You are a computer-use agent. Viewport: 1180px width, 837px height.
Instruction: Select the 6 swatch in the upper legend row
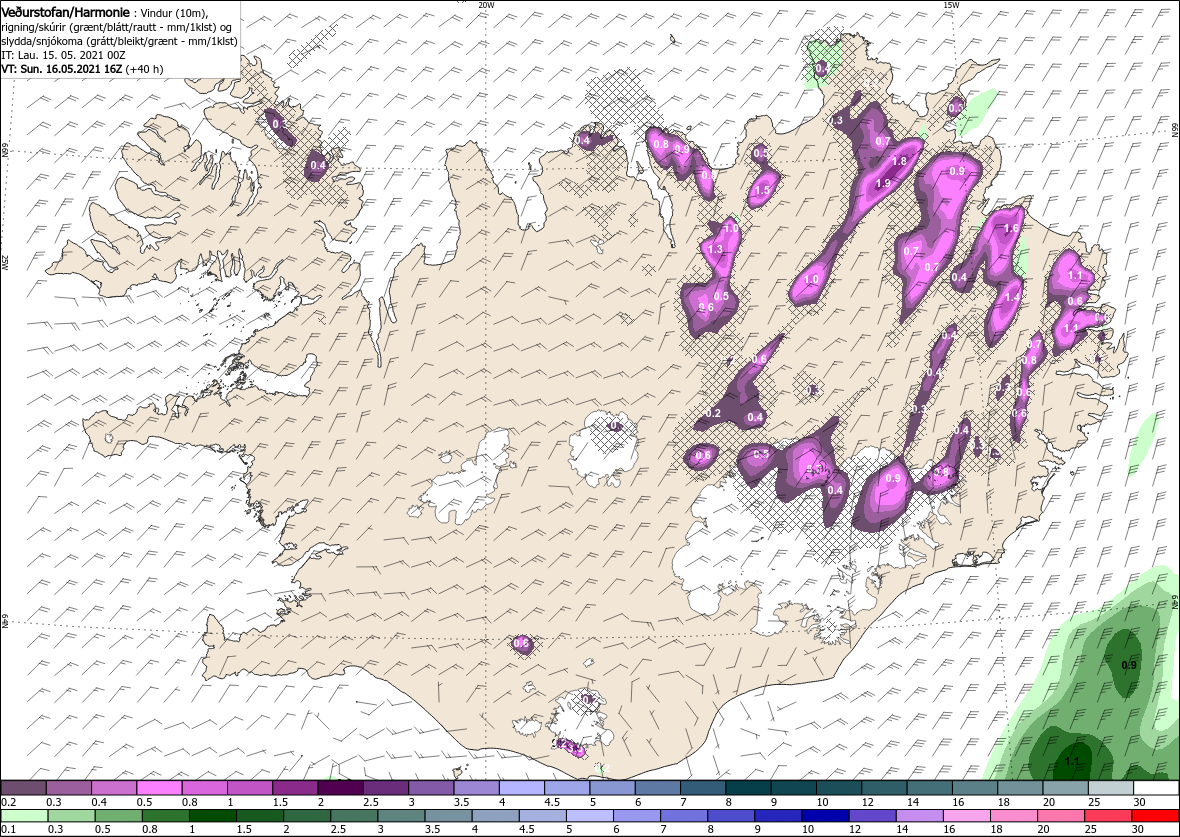point(658,788)
